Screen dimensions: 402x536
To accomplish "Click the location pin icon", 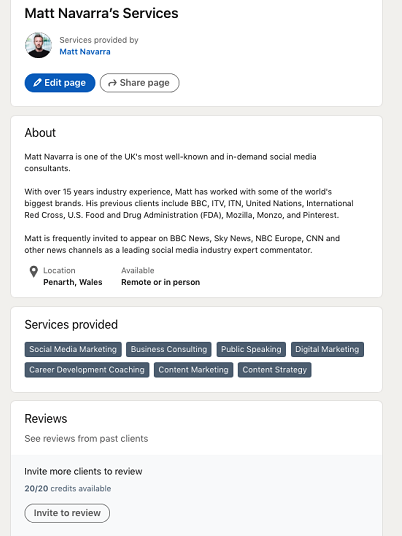I will click(x=34, y=272).
